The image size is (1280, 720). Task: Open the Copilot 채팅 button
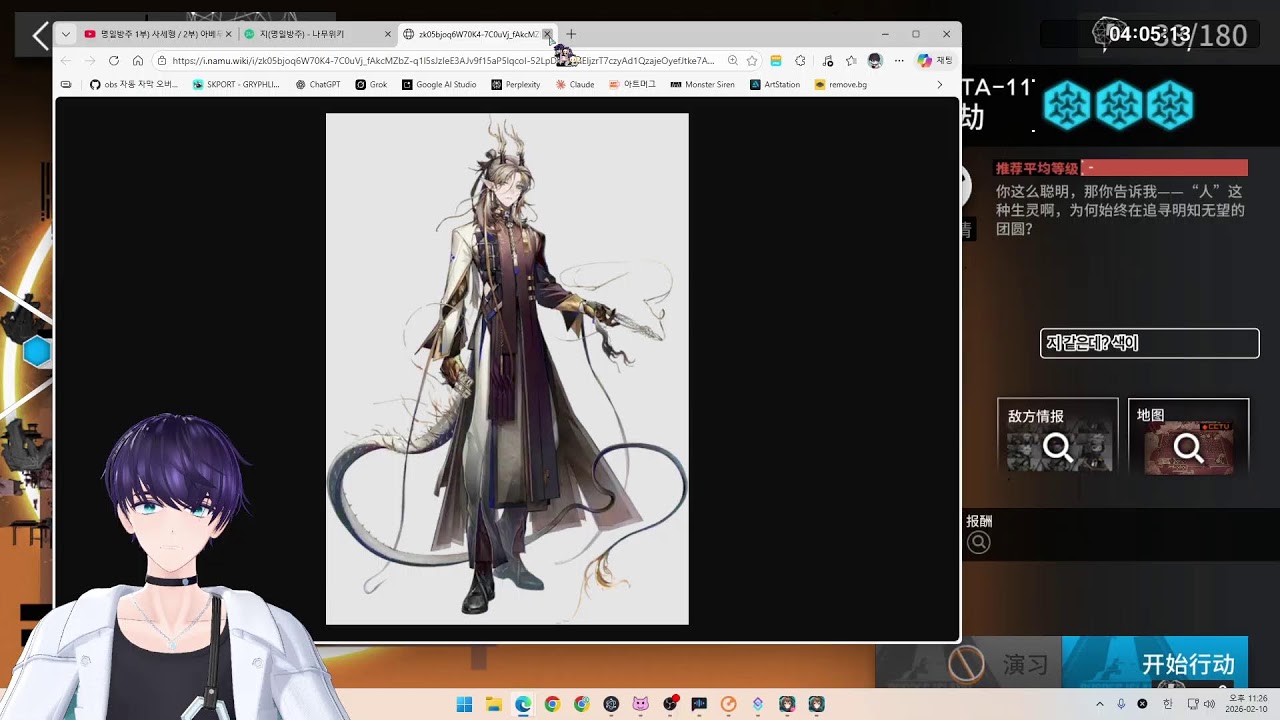tap(934, 61)
